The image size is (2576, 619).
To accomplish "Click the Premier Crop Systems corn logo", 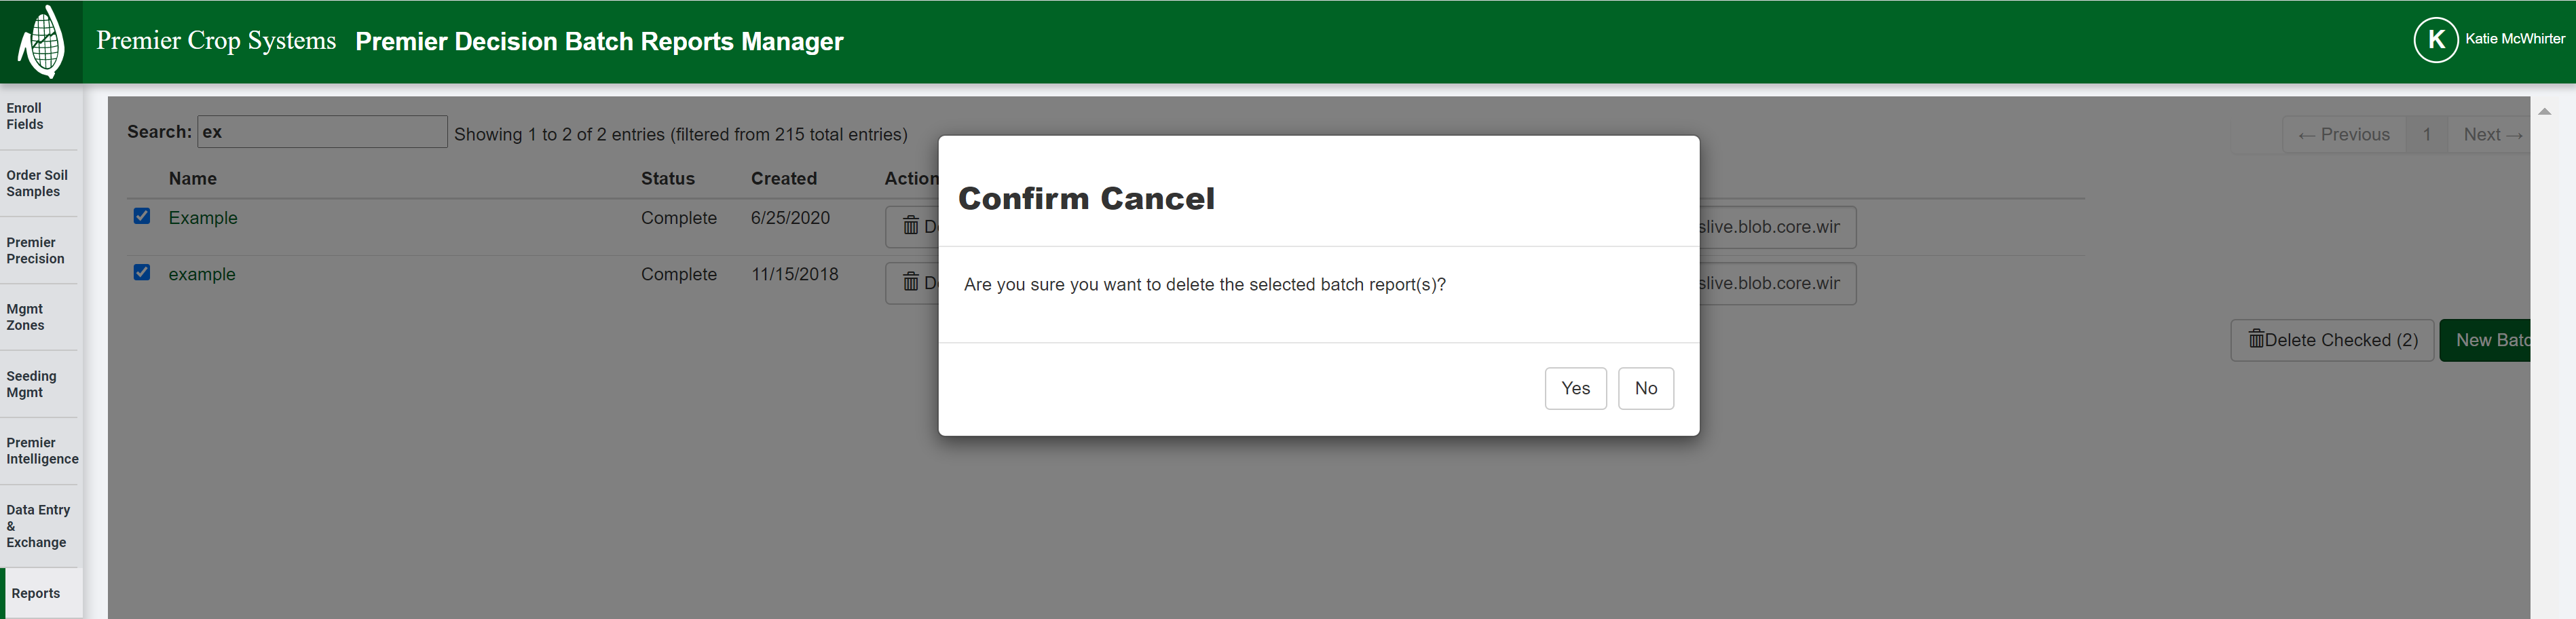I will (x=42, y=40).
